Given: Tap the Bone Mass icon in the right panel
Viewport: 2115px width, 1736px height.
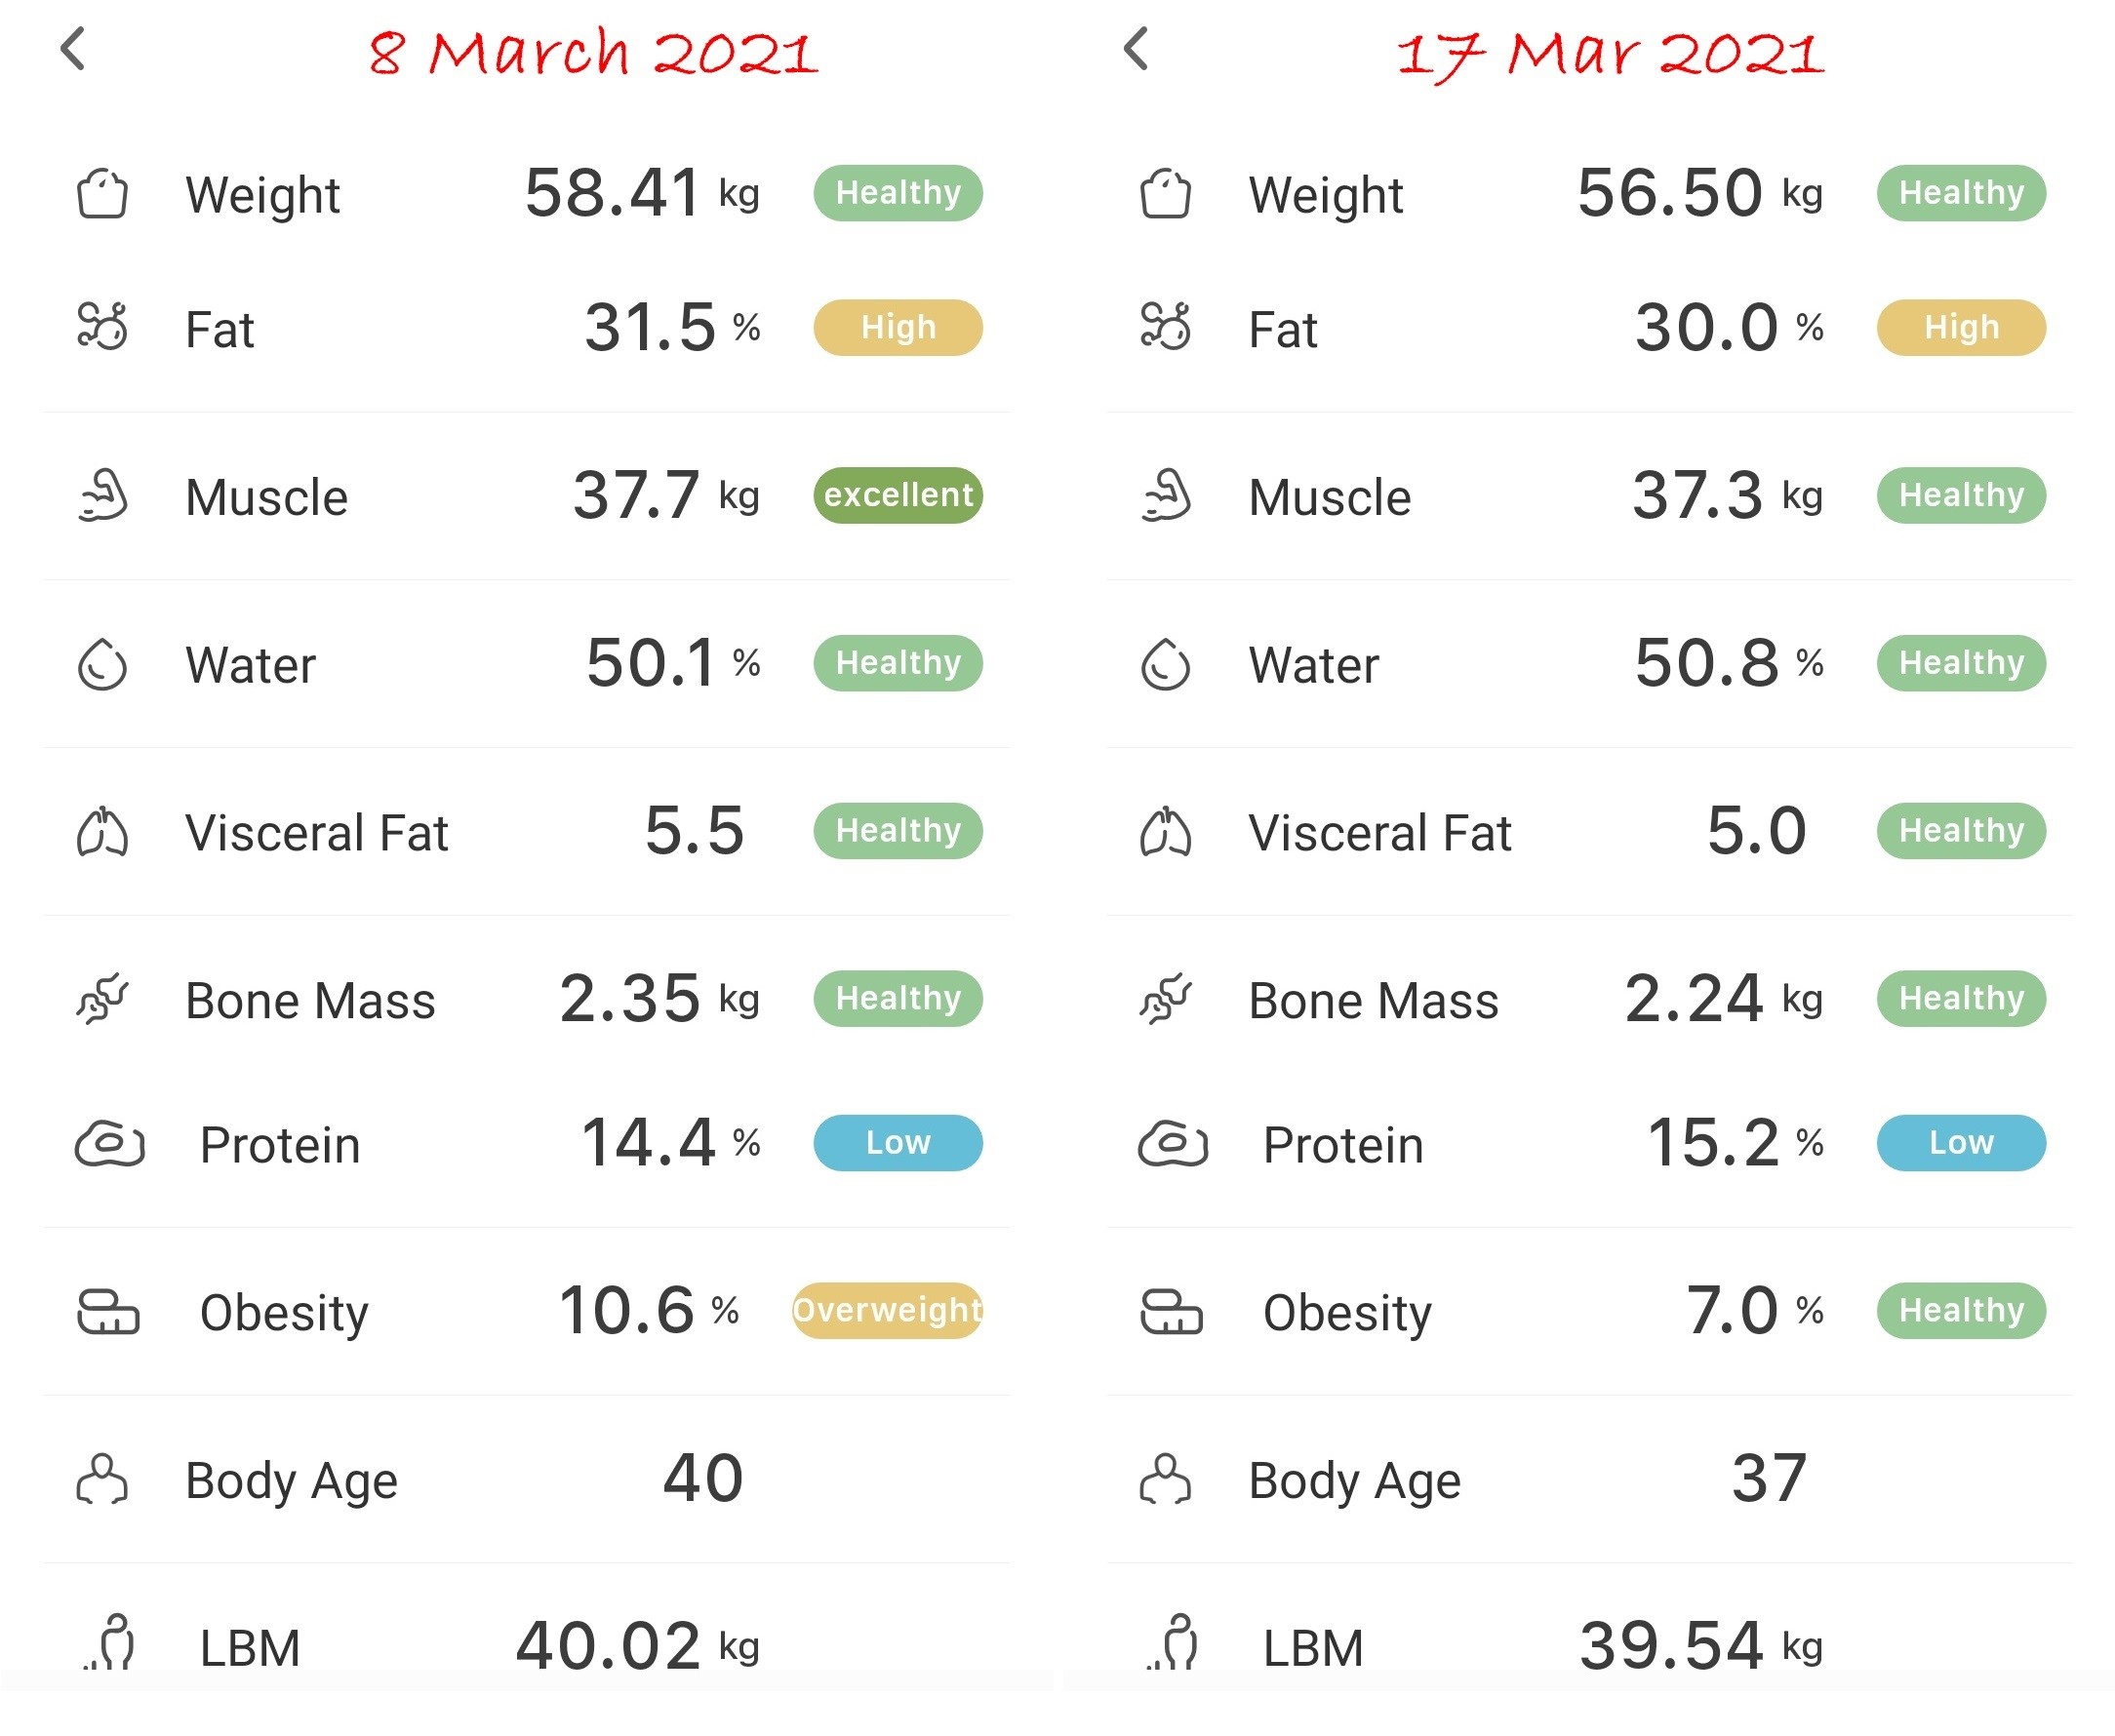Looking at the screenshot, I should (x=1165, y=998).
